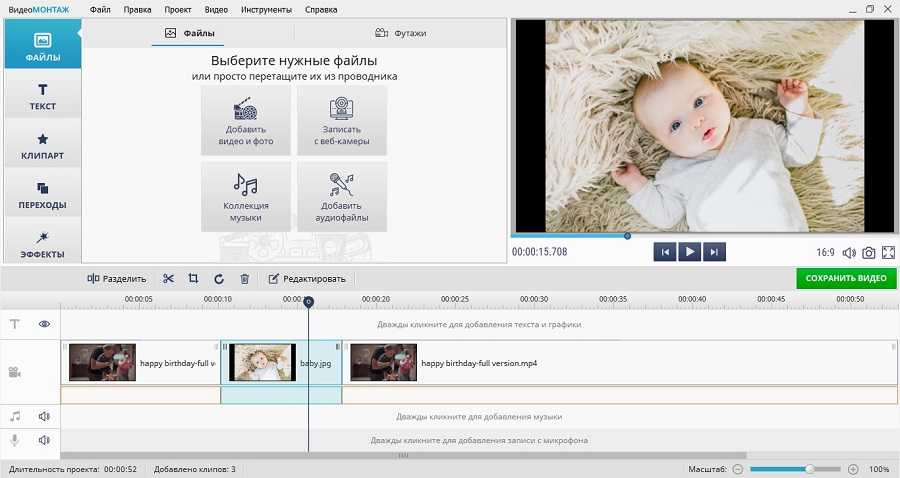Screen dimensions: 900x478
Task: Click the scissors cut icon in timeline toolbar
Action: 168,279
